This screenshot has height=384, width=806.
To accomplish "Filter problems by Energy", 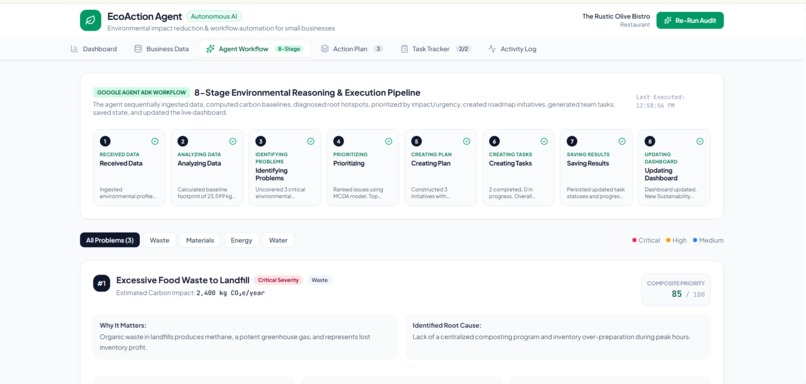I will (x=242, y=240).
